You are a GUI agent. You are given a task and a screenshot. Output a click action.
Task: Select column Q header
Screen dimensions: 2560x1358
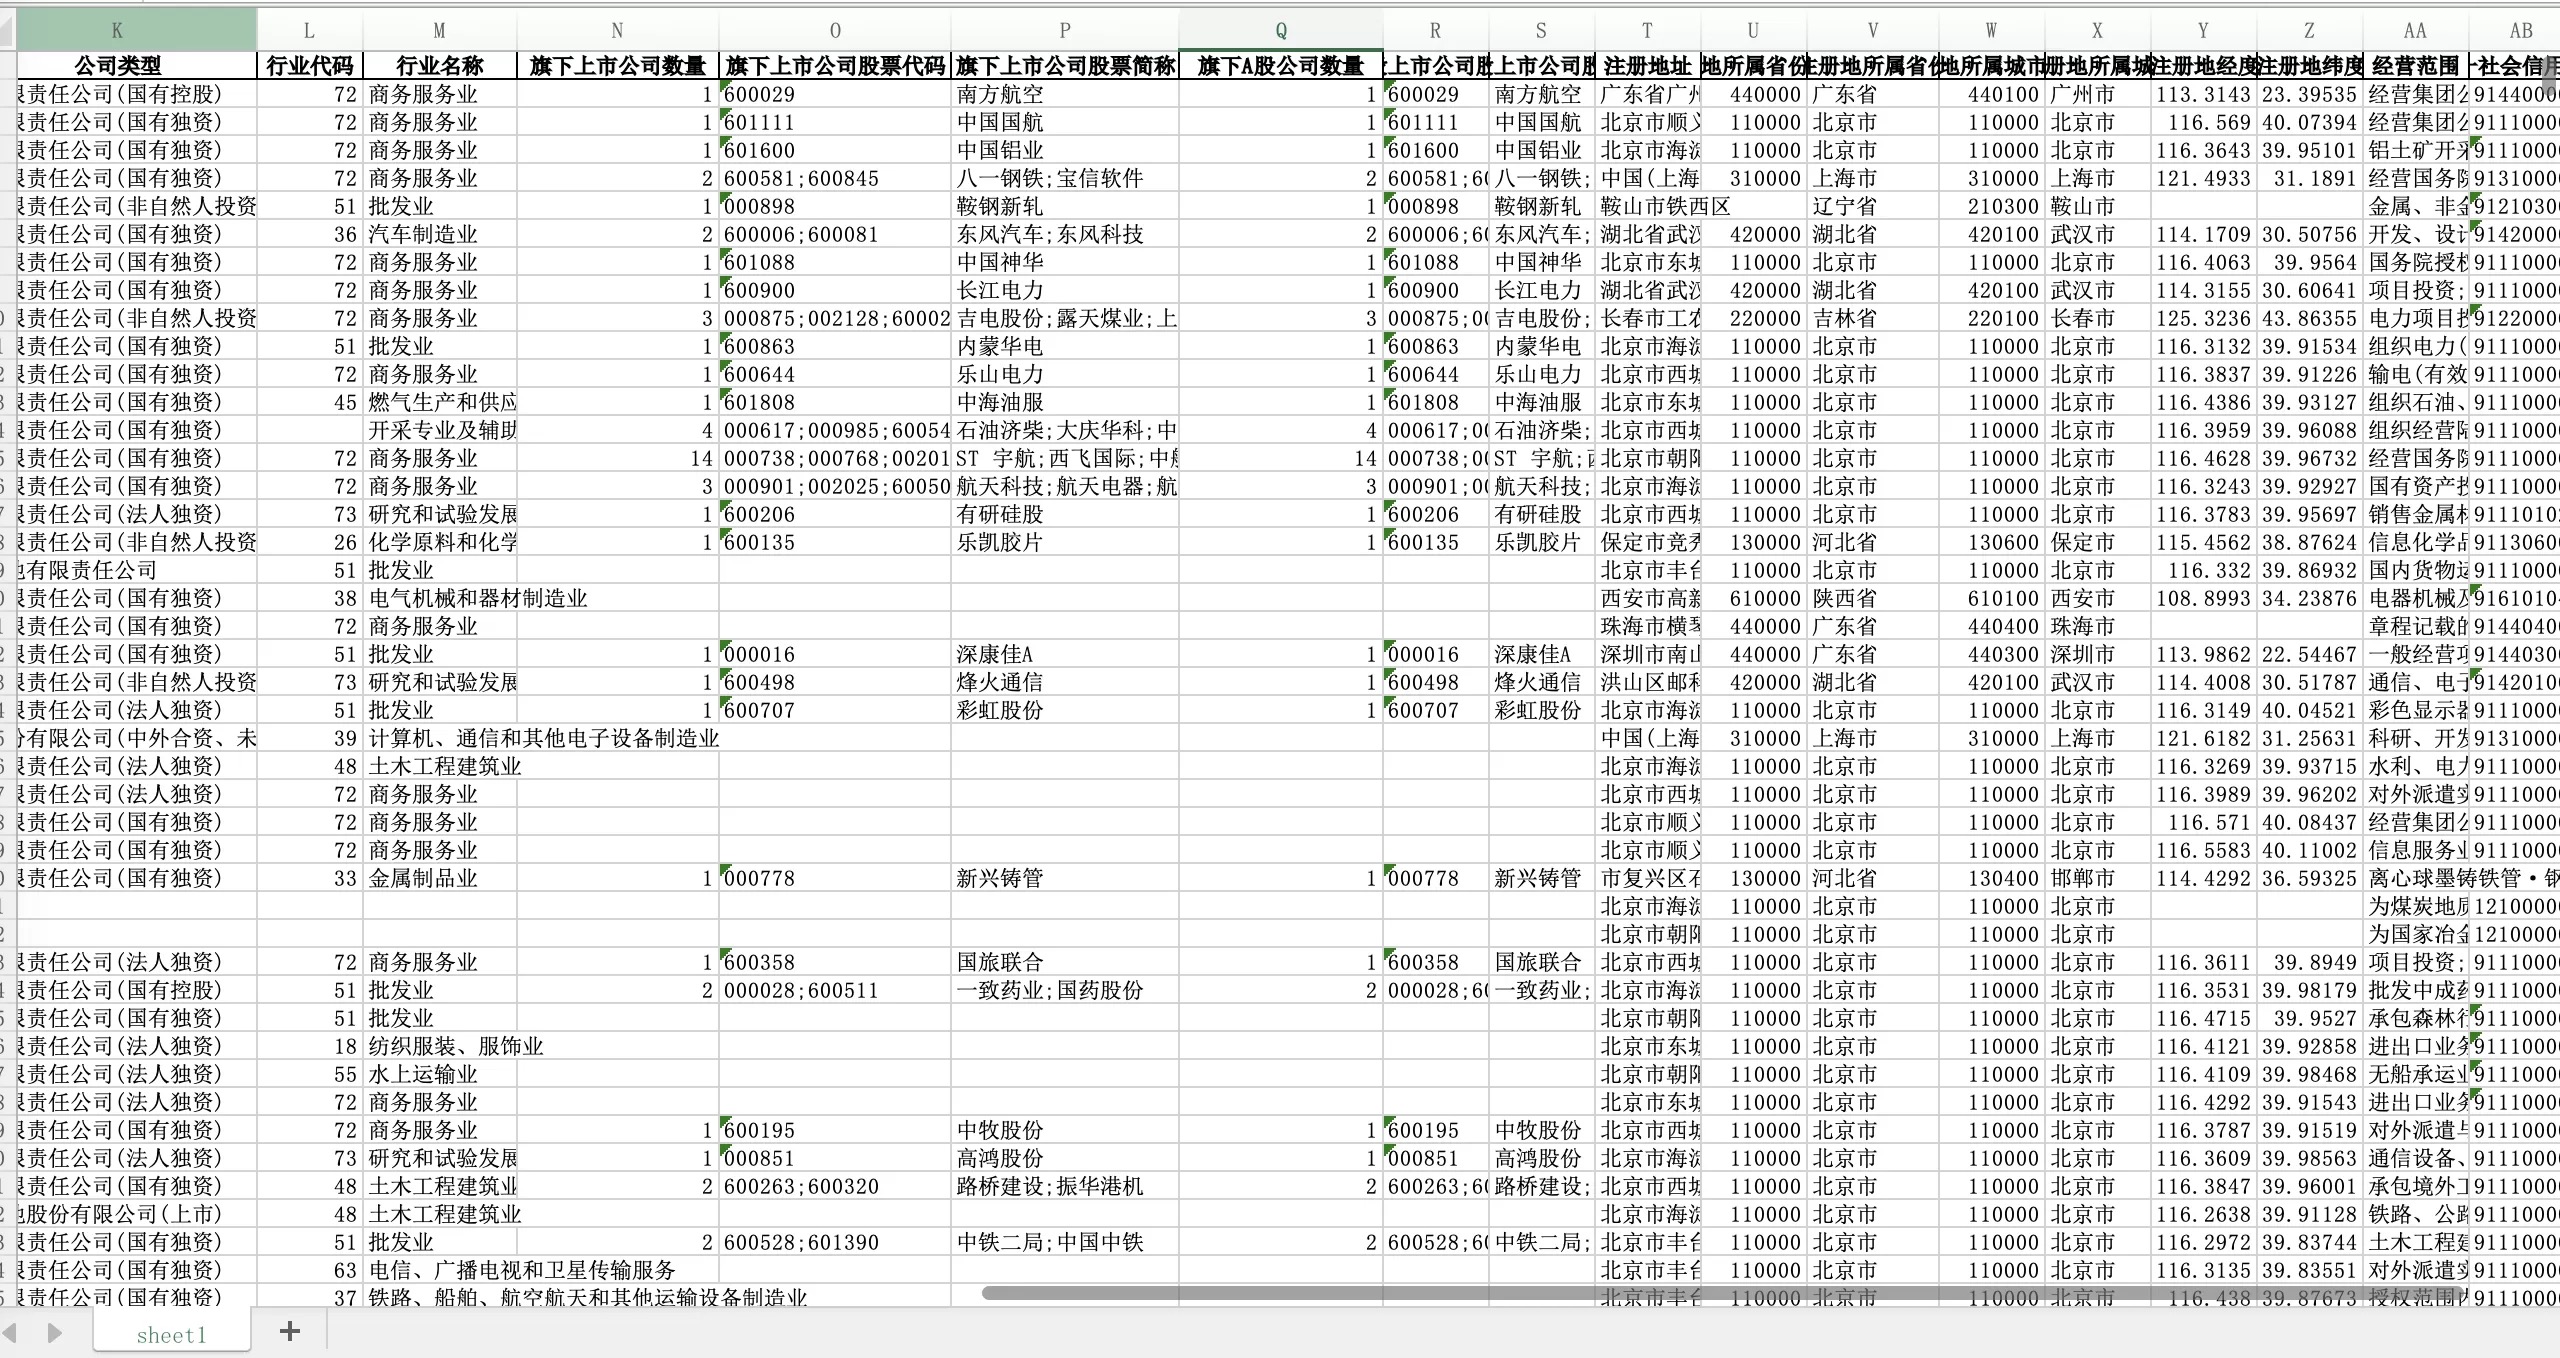(x=1280, y=30)
